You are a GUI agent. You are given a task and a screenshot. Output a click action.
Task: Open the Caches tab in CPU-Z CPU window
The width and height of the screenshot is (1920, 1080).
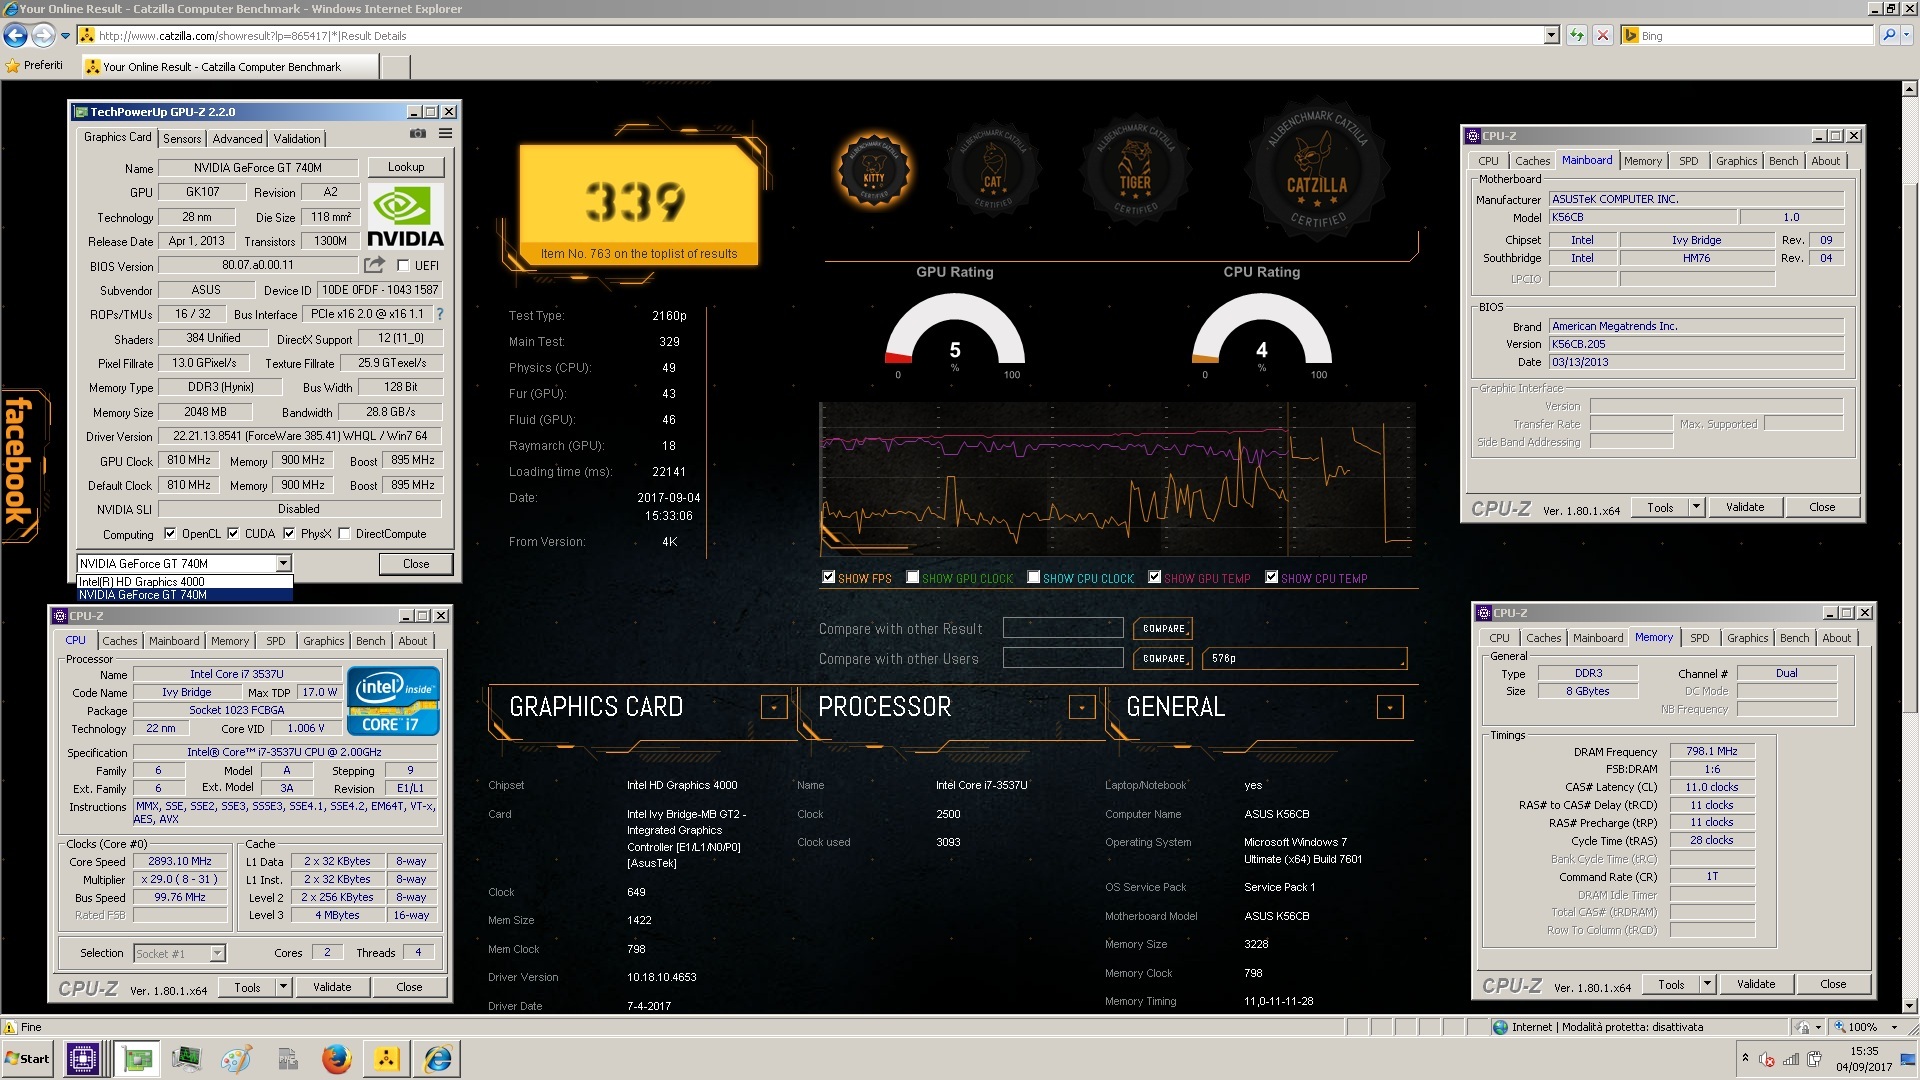point(120,641)
